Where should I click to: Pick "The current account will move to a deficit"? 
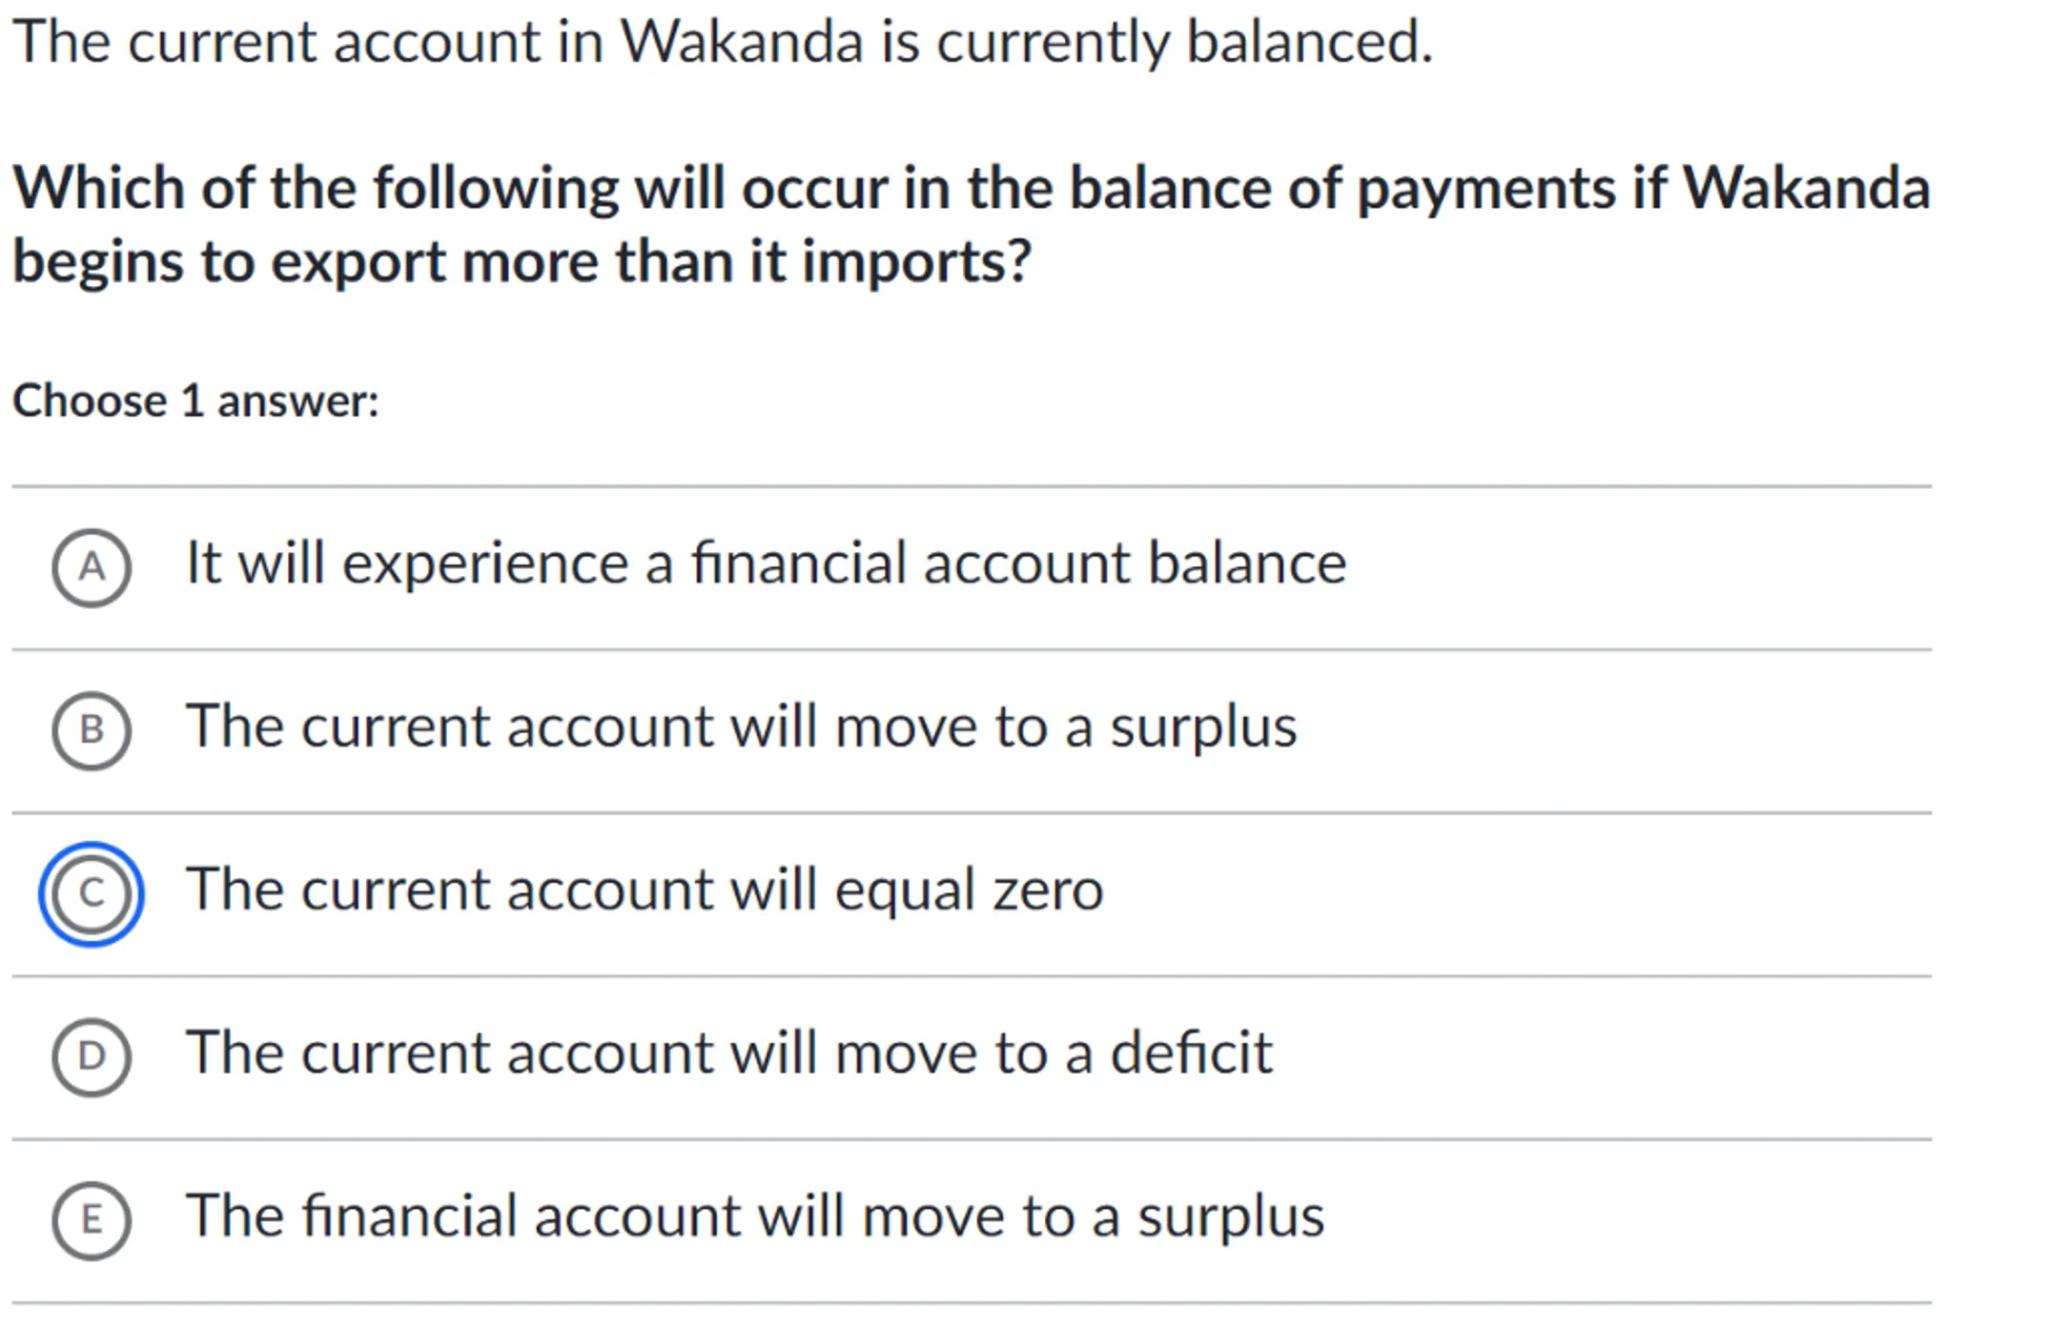tap(729, 1052)
